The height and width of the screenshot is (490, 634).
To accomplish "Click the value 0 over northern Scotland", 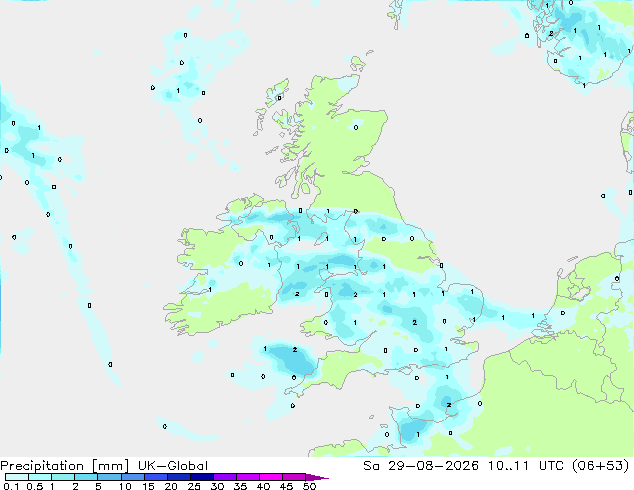I will 356,127.
